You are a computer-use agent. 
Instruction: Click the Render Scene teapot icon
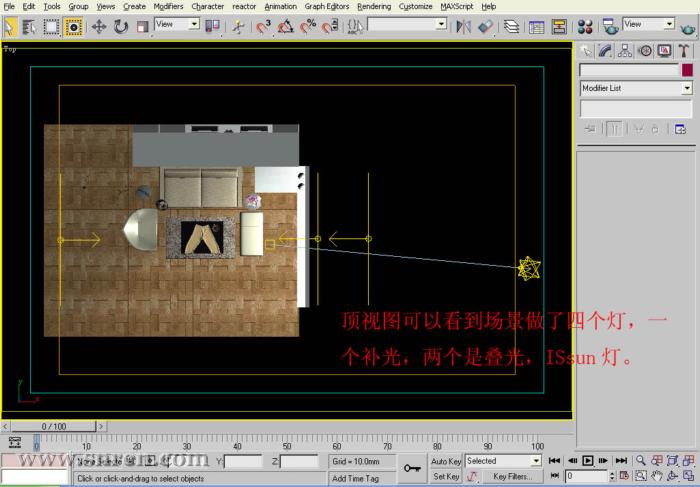click(610, 26)
